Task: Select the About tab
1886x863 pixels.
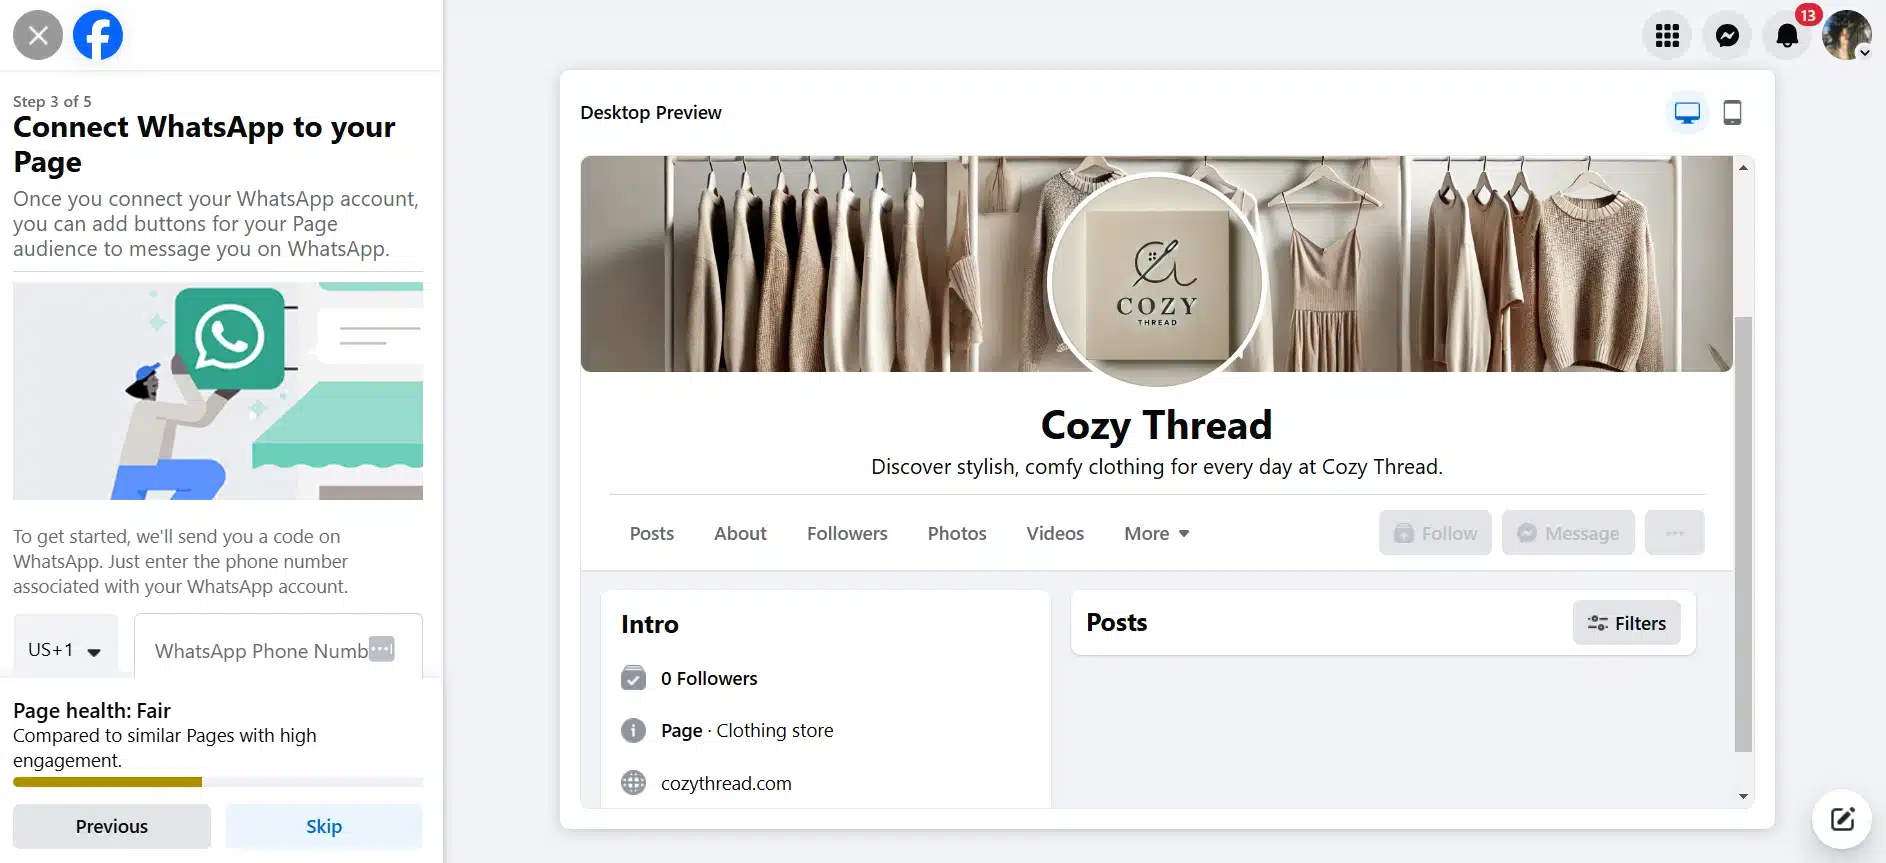Action: tap(740, 534)
